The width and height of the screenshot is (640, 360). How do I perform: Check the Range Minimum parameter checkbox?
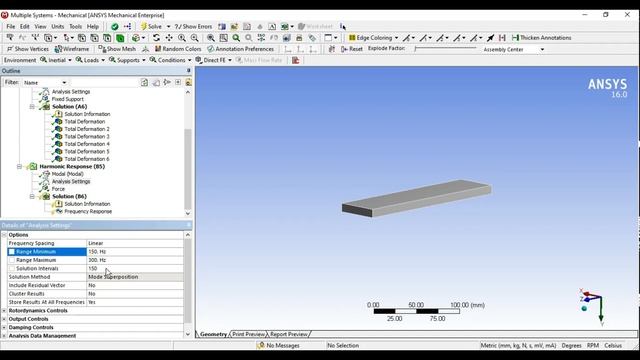pos(12,252)
